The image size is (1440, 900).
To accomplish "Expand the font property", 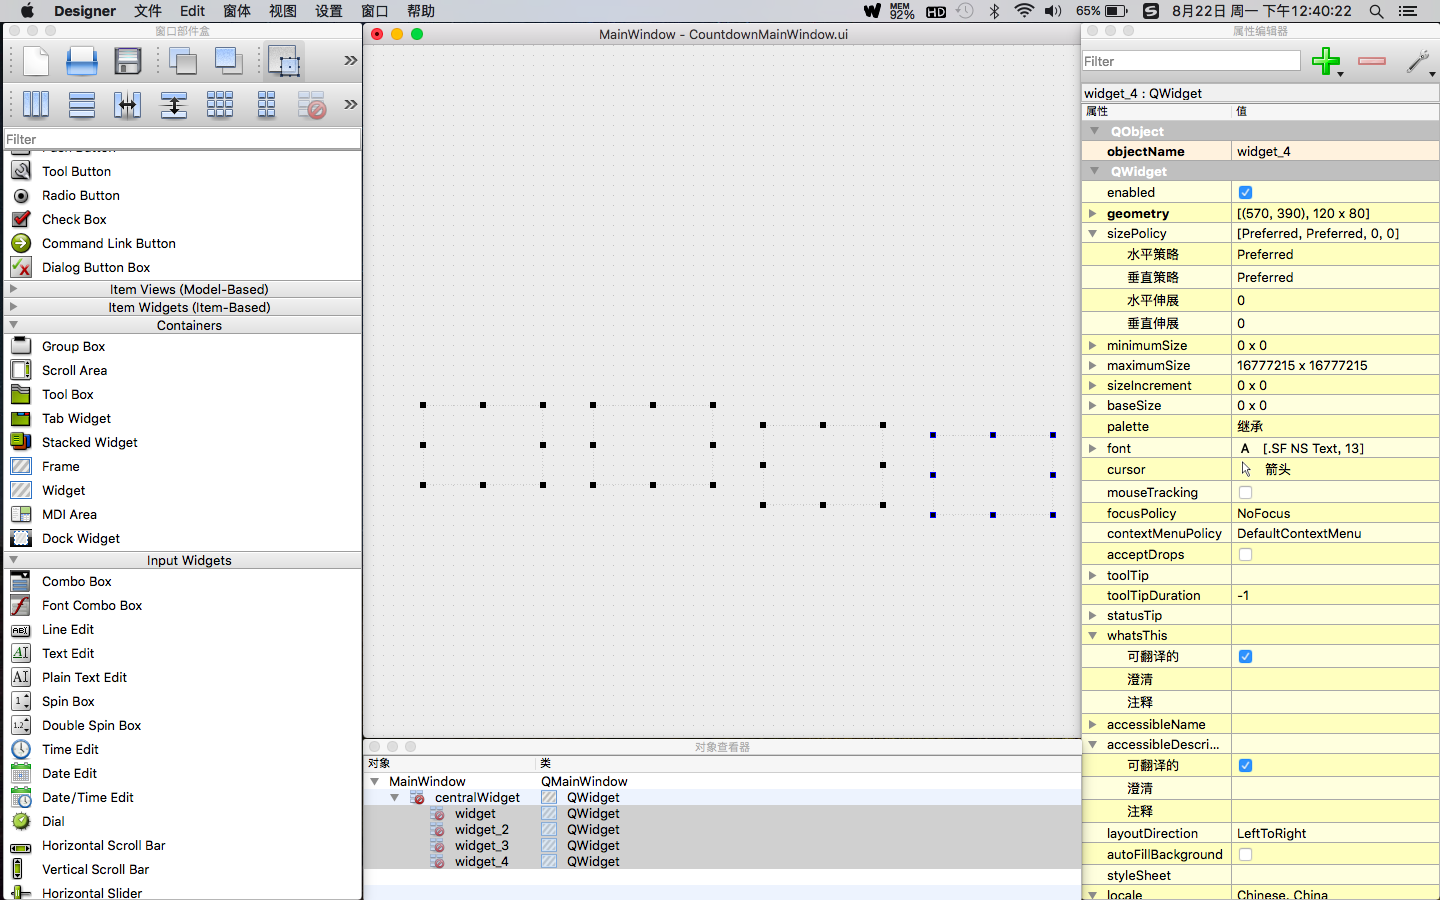I will (x=1092, y=448).
